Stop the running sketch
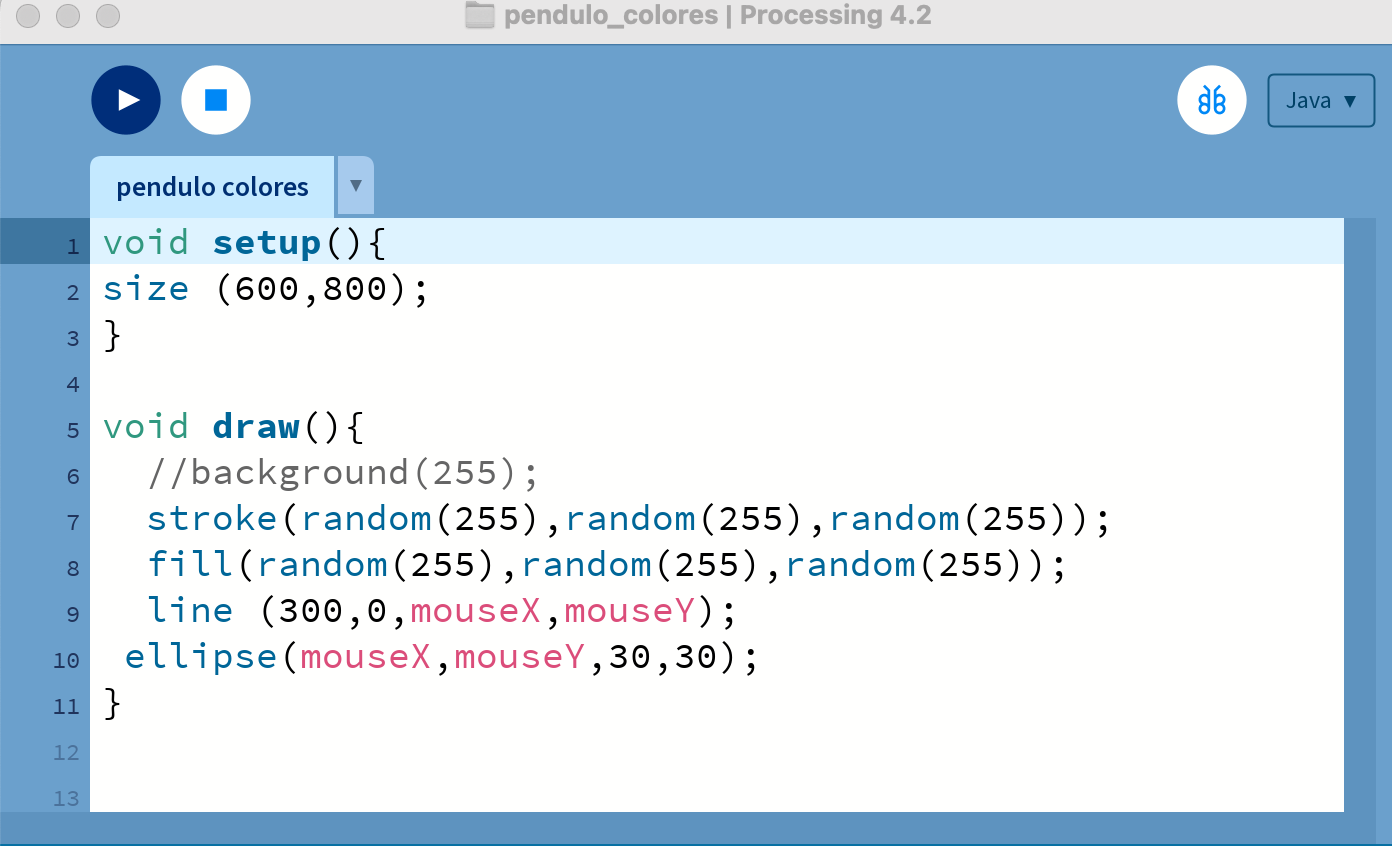Screen dimensions: 1392x846 216,100
